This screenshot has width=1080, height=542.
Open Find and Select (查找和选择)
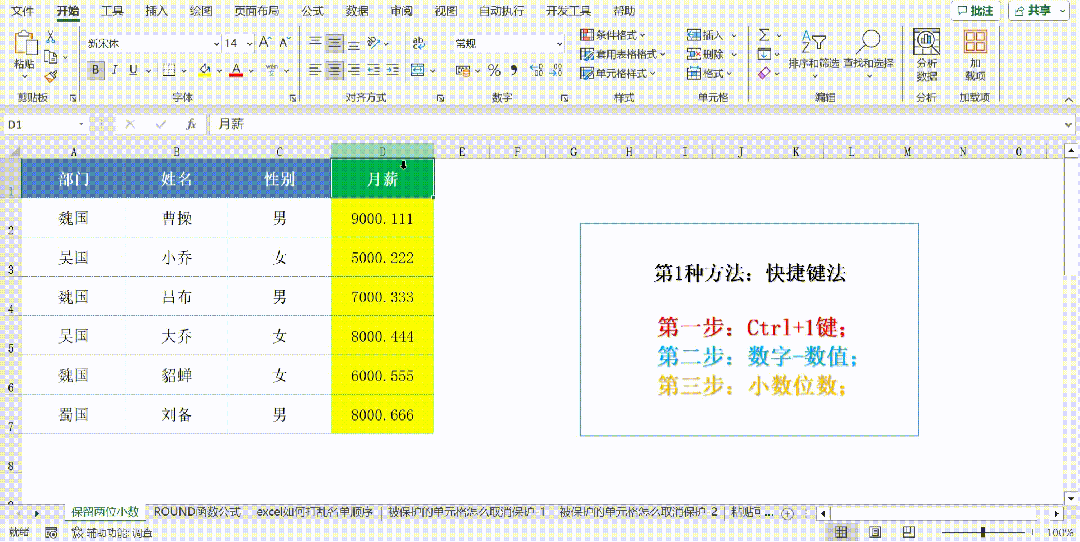869,54
